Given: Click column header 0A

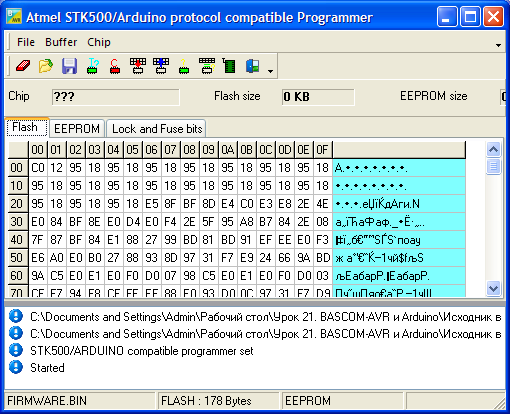Looking at the screenshot, I should pos(228,150).
